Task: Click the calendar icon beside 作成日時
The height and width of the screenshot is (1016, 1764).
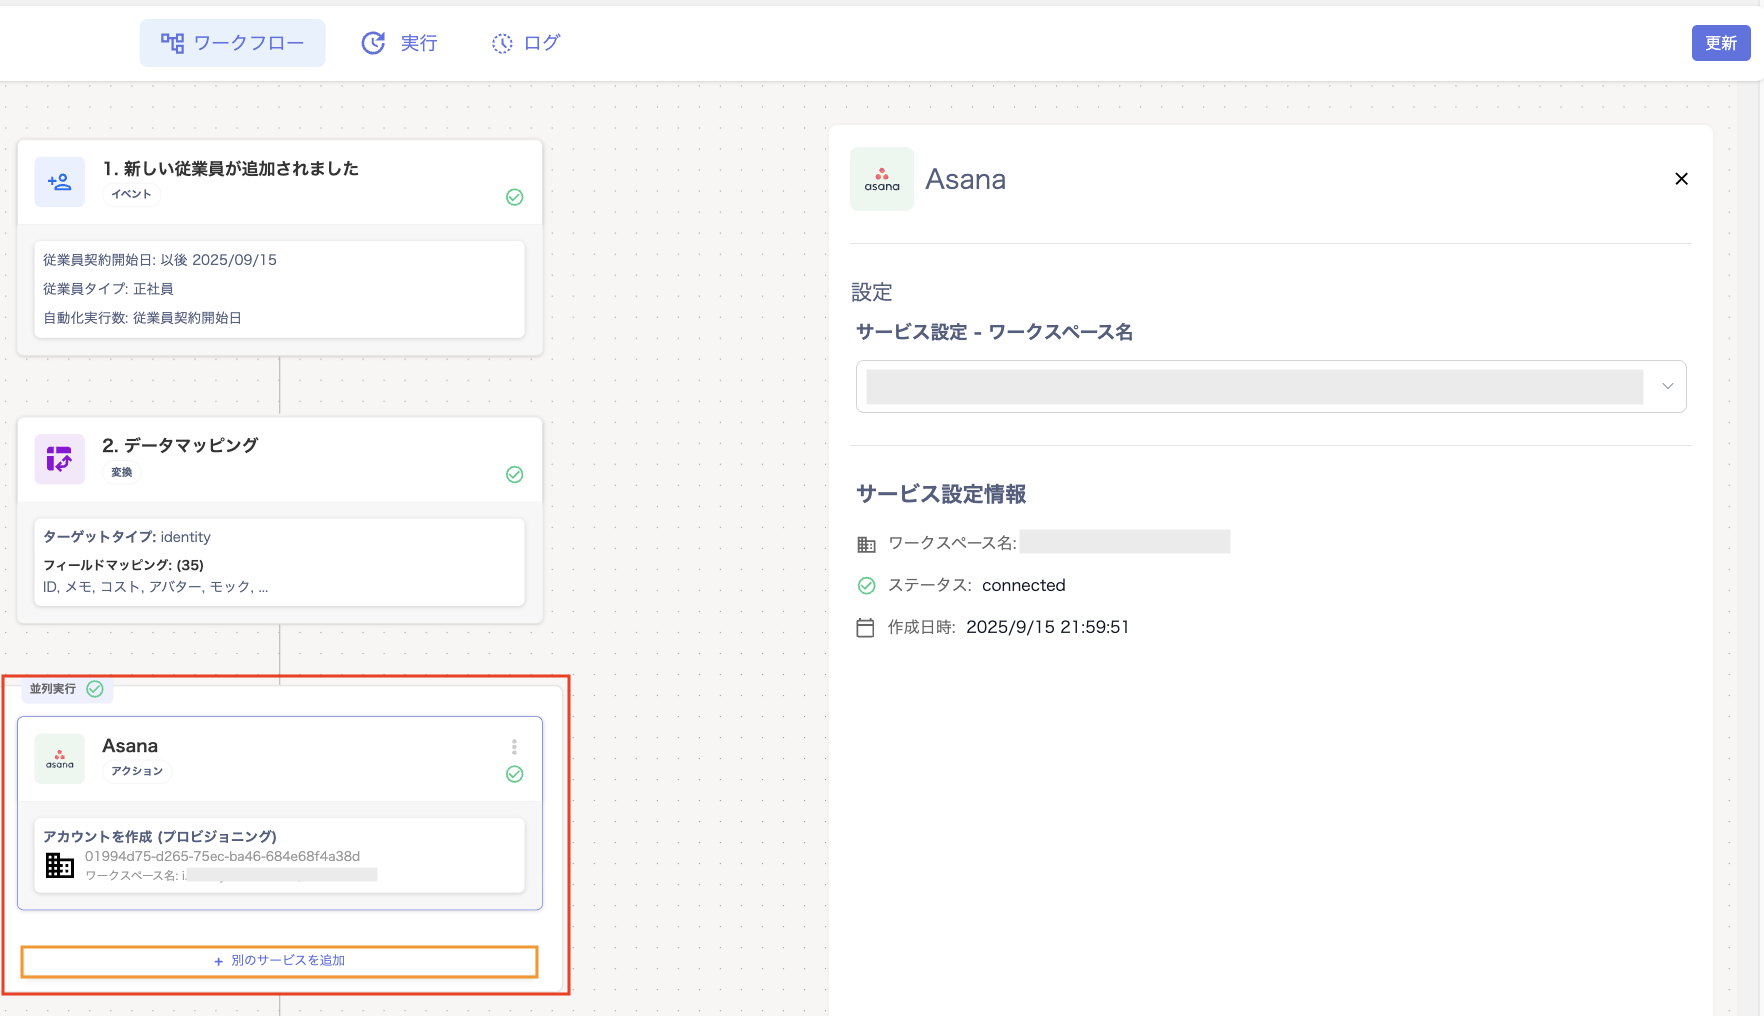Action: [866, 628]
